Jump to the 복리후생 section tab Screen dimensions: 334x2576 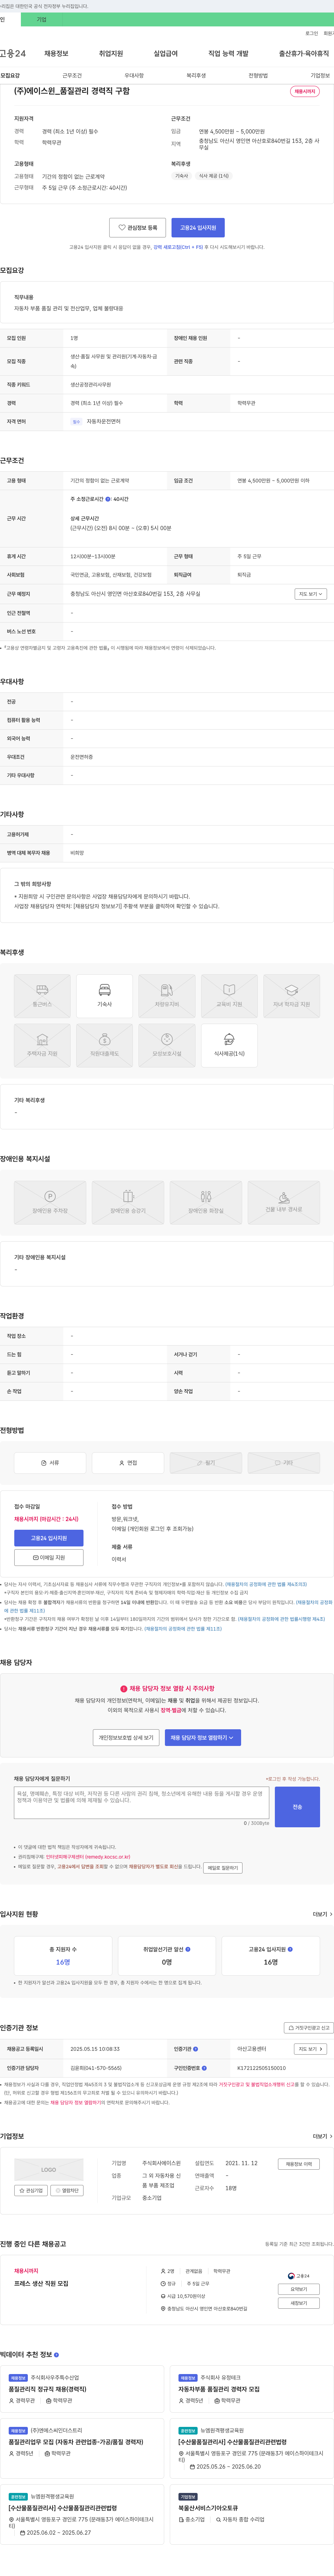196,76
